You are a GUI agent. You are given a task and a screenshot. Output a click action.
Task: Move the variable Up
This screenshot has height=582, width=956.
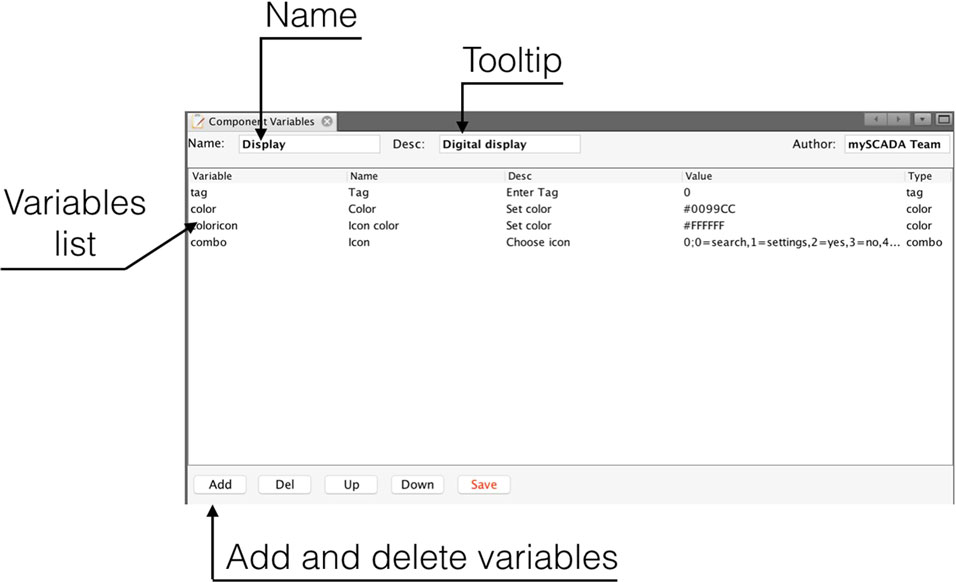click(x=351, y=484)
